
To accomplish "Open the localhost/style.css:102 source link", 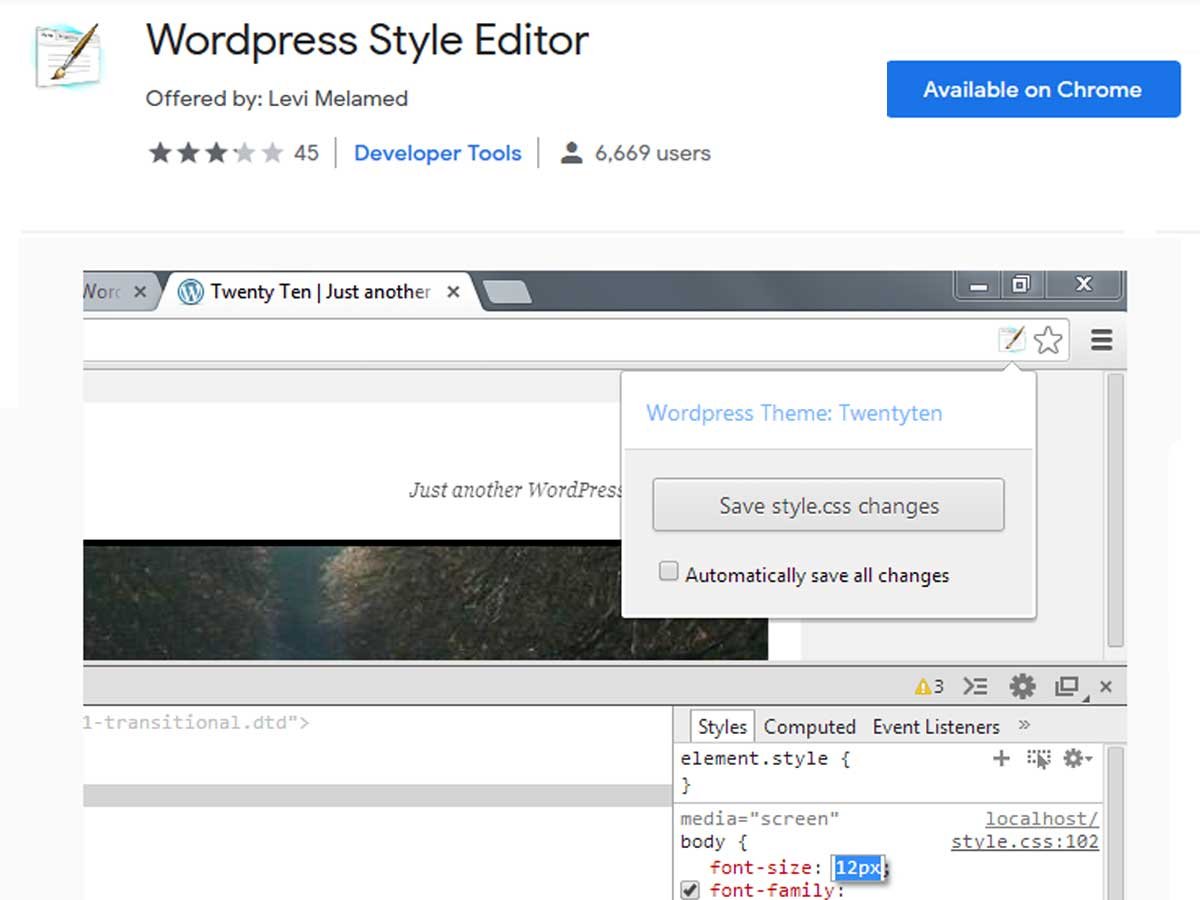I will tap(1025, 830).
